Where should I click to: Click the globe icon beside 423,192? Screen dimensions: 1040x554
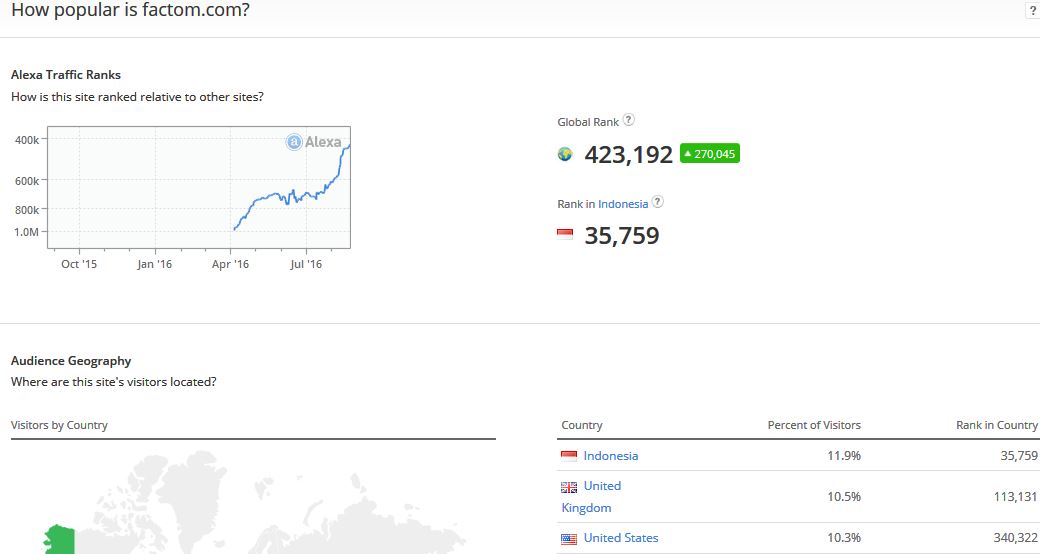[565, 155]
